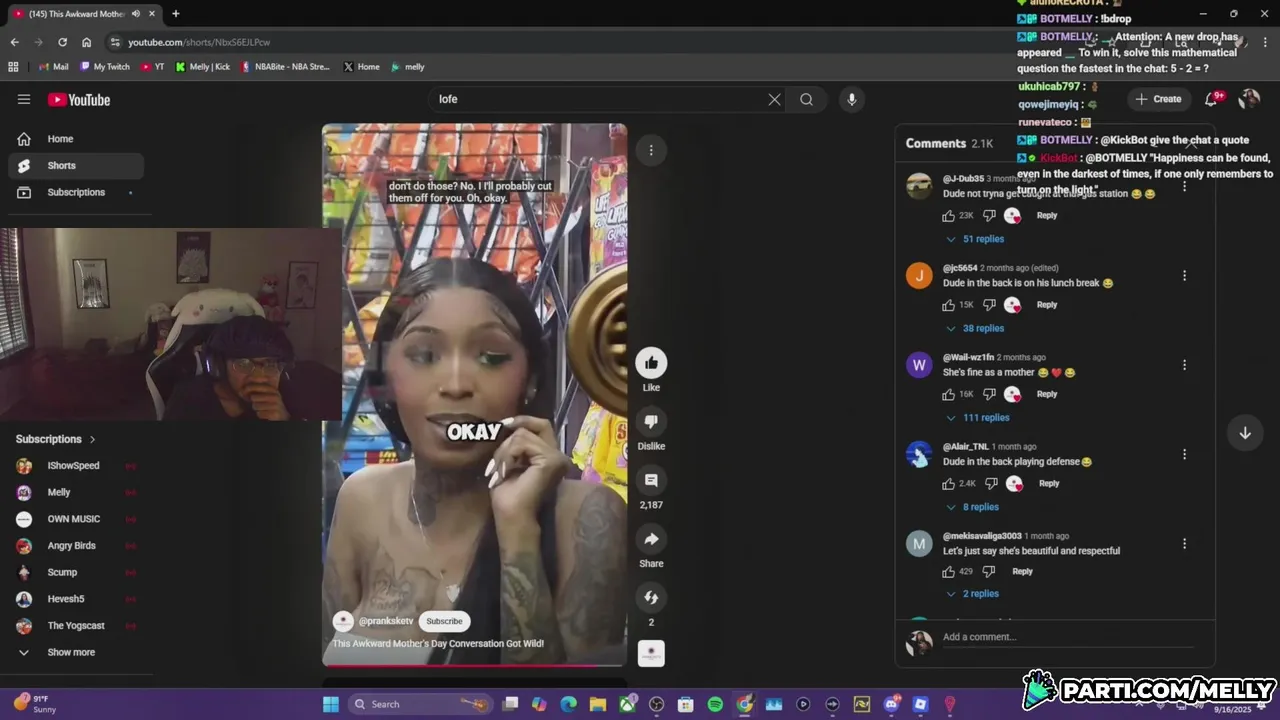Screen dimensions: 1280x720
Task: Open the Mail bookmark
Action: [53, 67]
